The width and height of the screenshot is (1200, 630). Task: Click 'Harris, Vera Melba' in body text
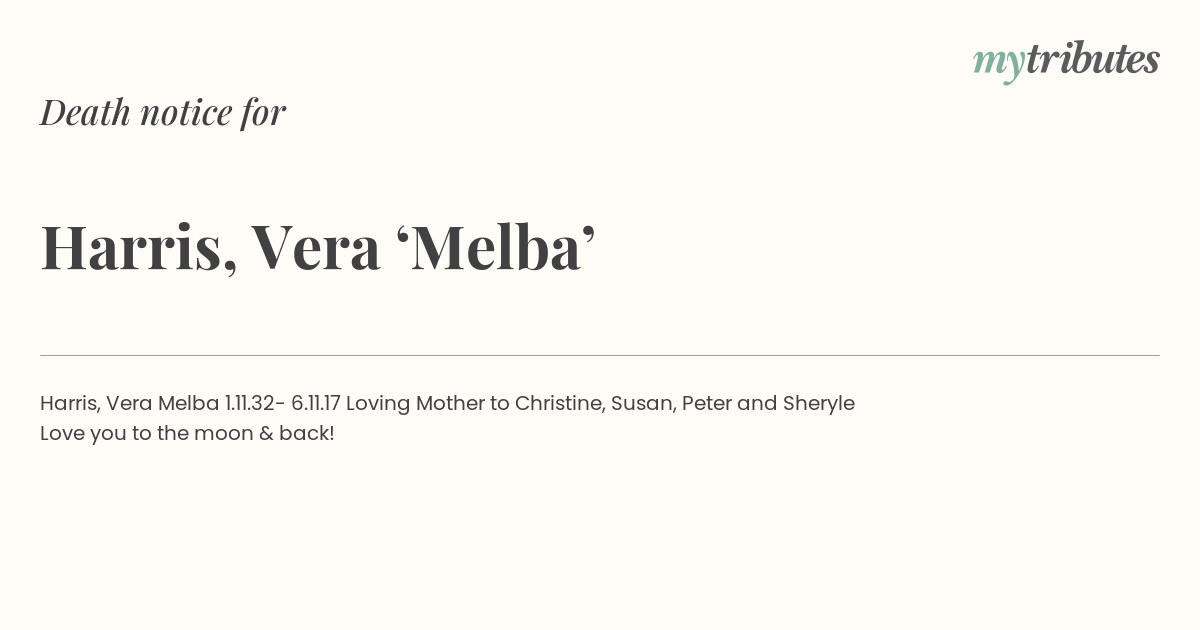(x=129, y=403)
